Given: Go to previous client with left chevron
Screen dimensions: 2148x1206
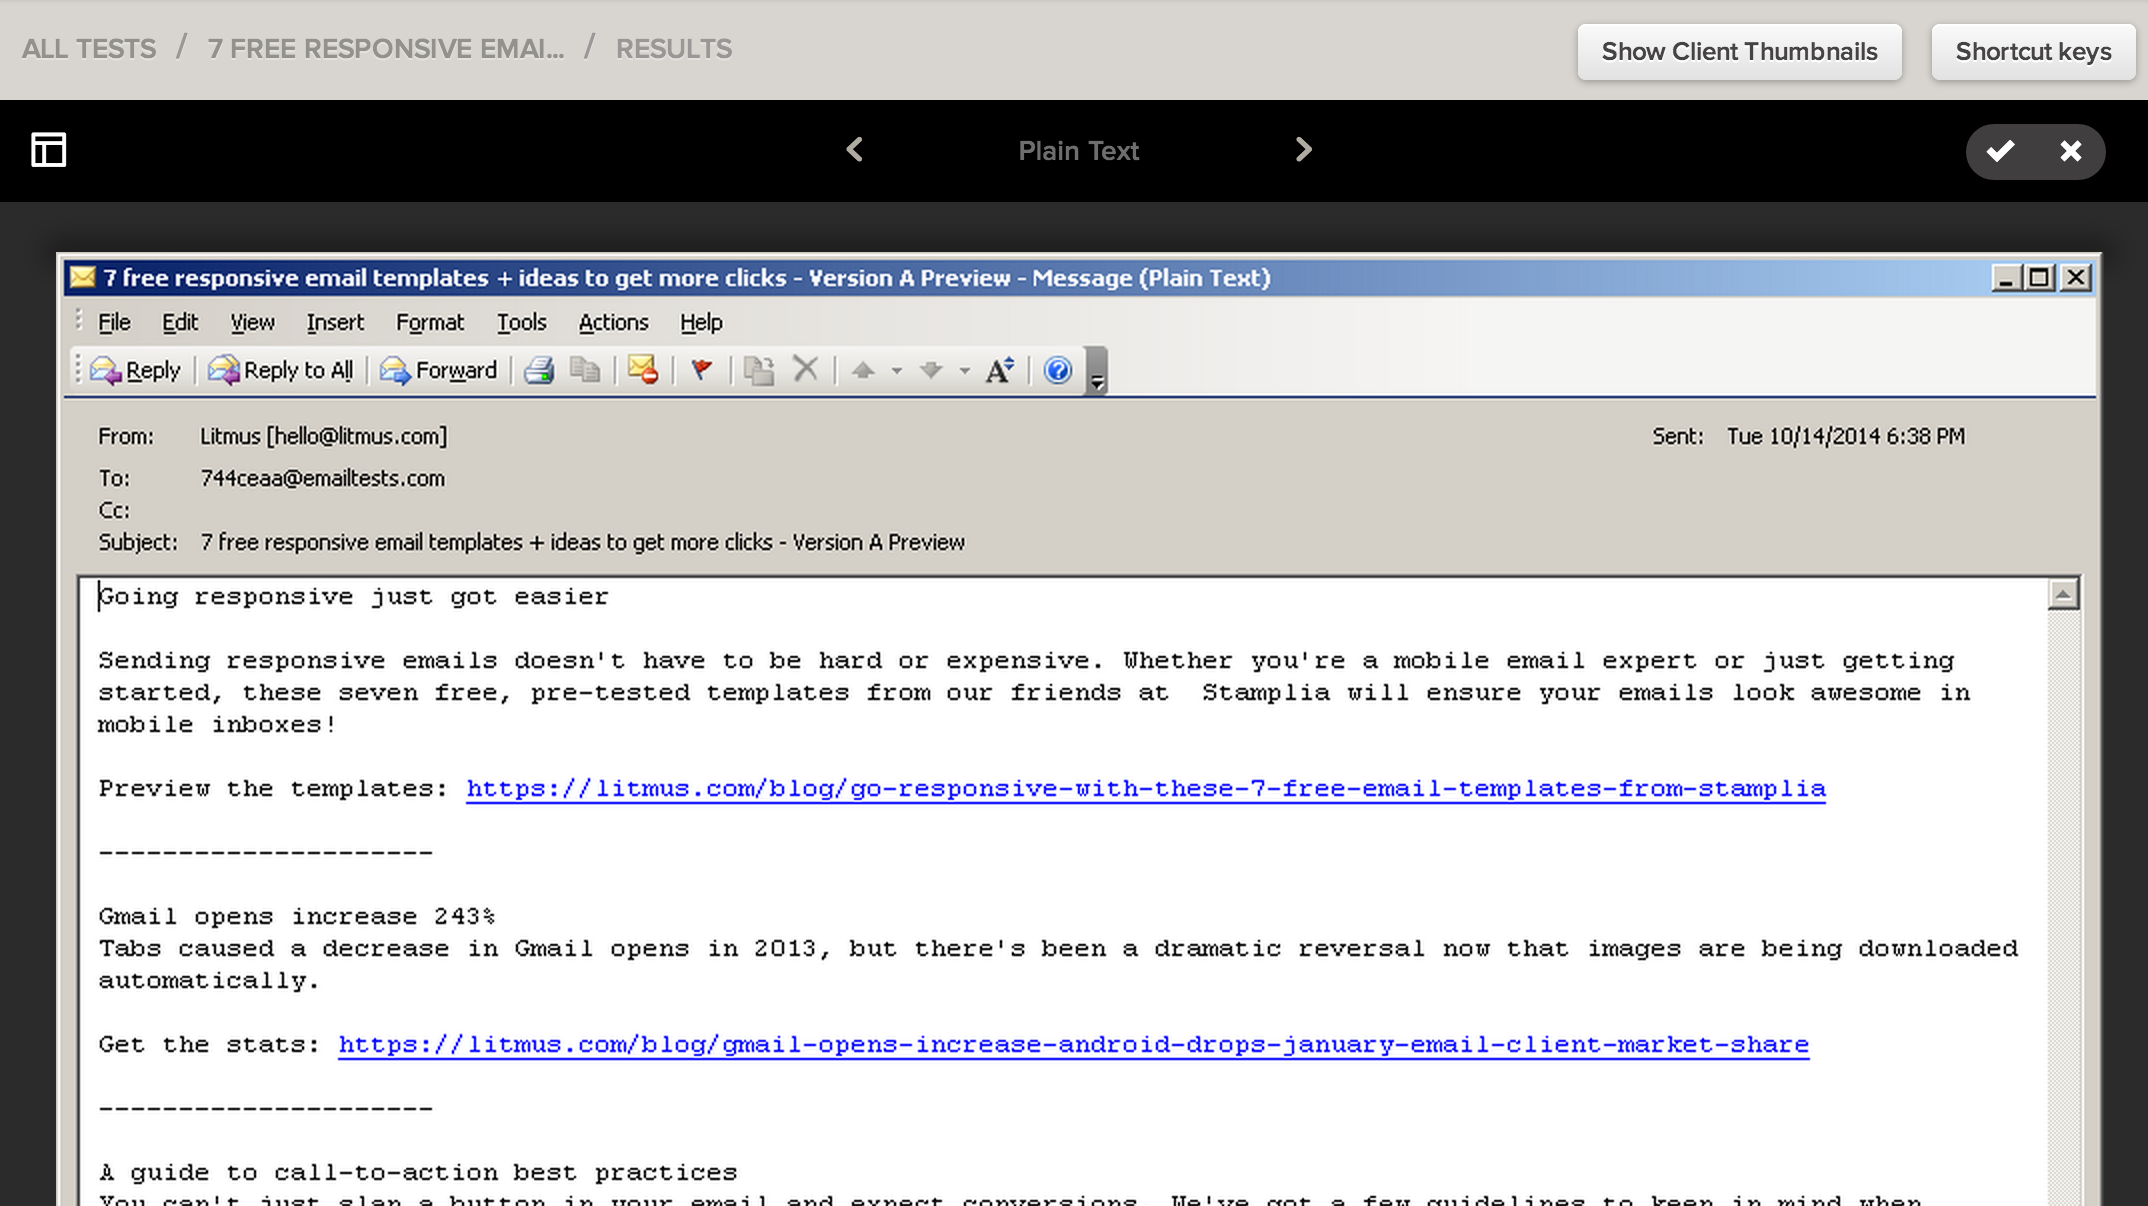Looking at the screenshot, I should pyautogui.click(x=855, y=150).
